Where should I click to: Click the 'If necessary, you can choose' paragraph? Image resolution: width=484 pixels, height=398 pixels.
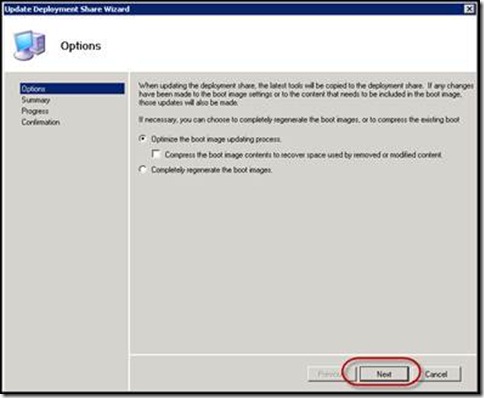click(299, 120)
